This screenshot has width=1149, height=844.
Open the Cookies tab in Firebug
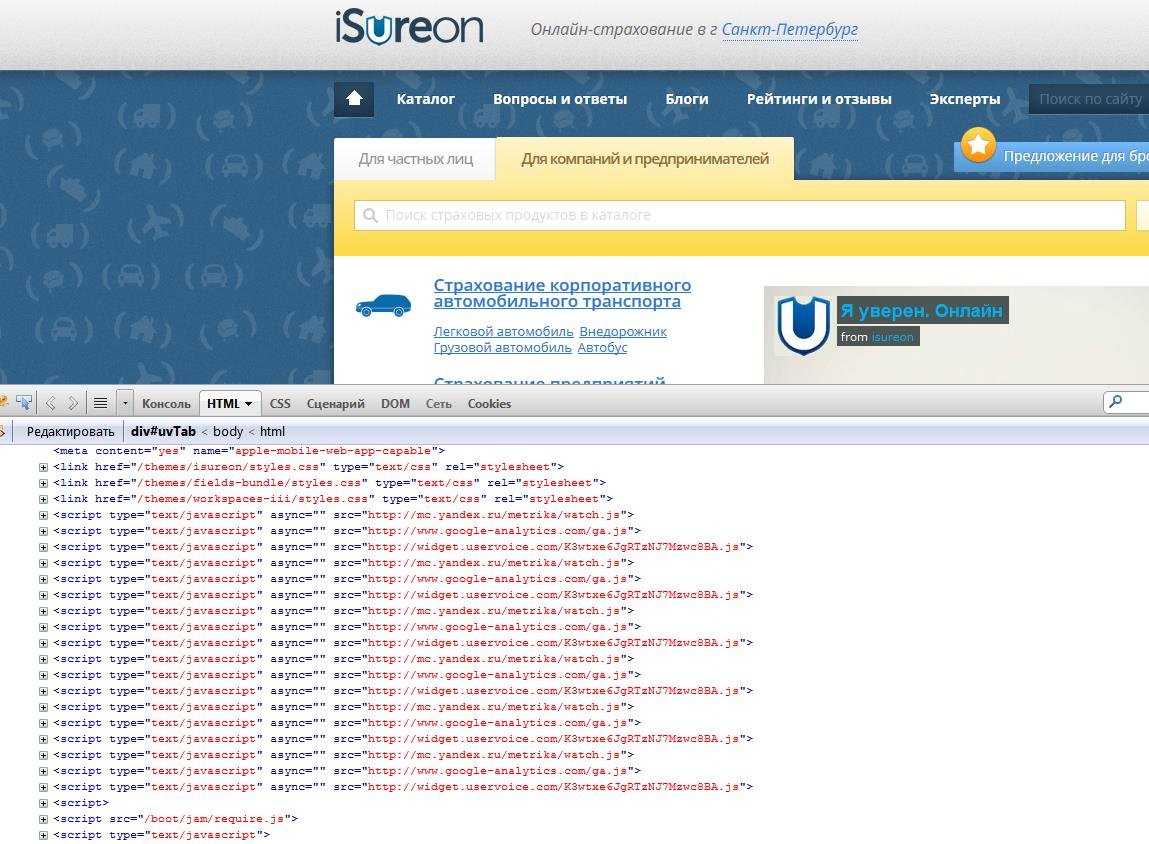point(489,404)
